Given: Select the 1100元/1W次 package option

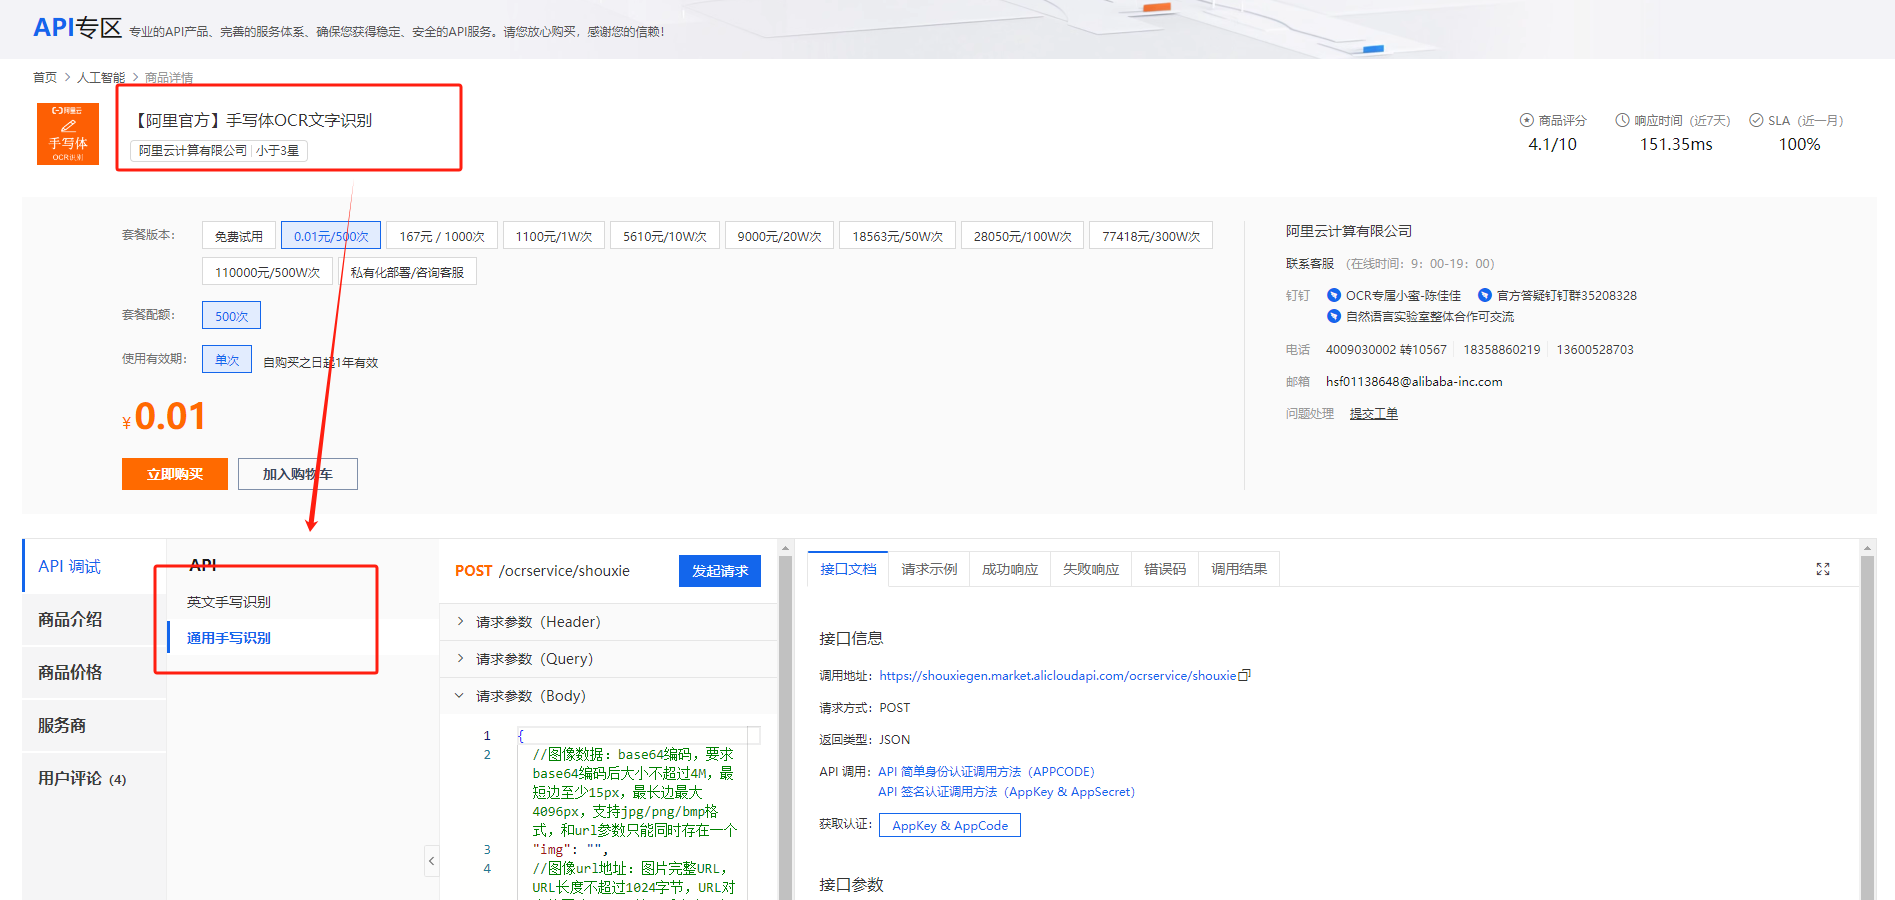Looking at the screenshot, I should click(x=554, y=236).
